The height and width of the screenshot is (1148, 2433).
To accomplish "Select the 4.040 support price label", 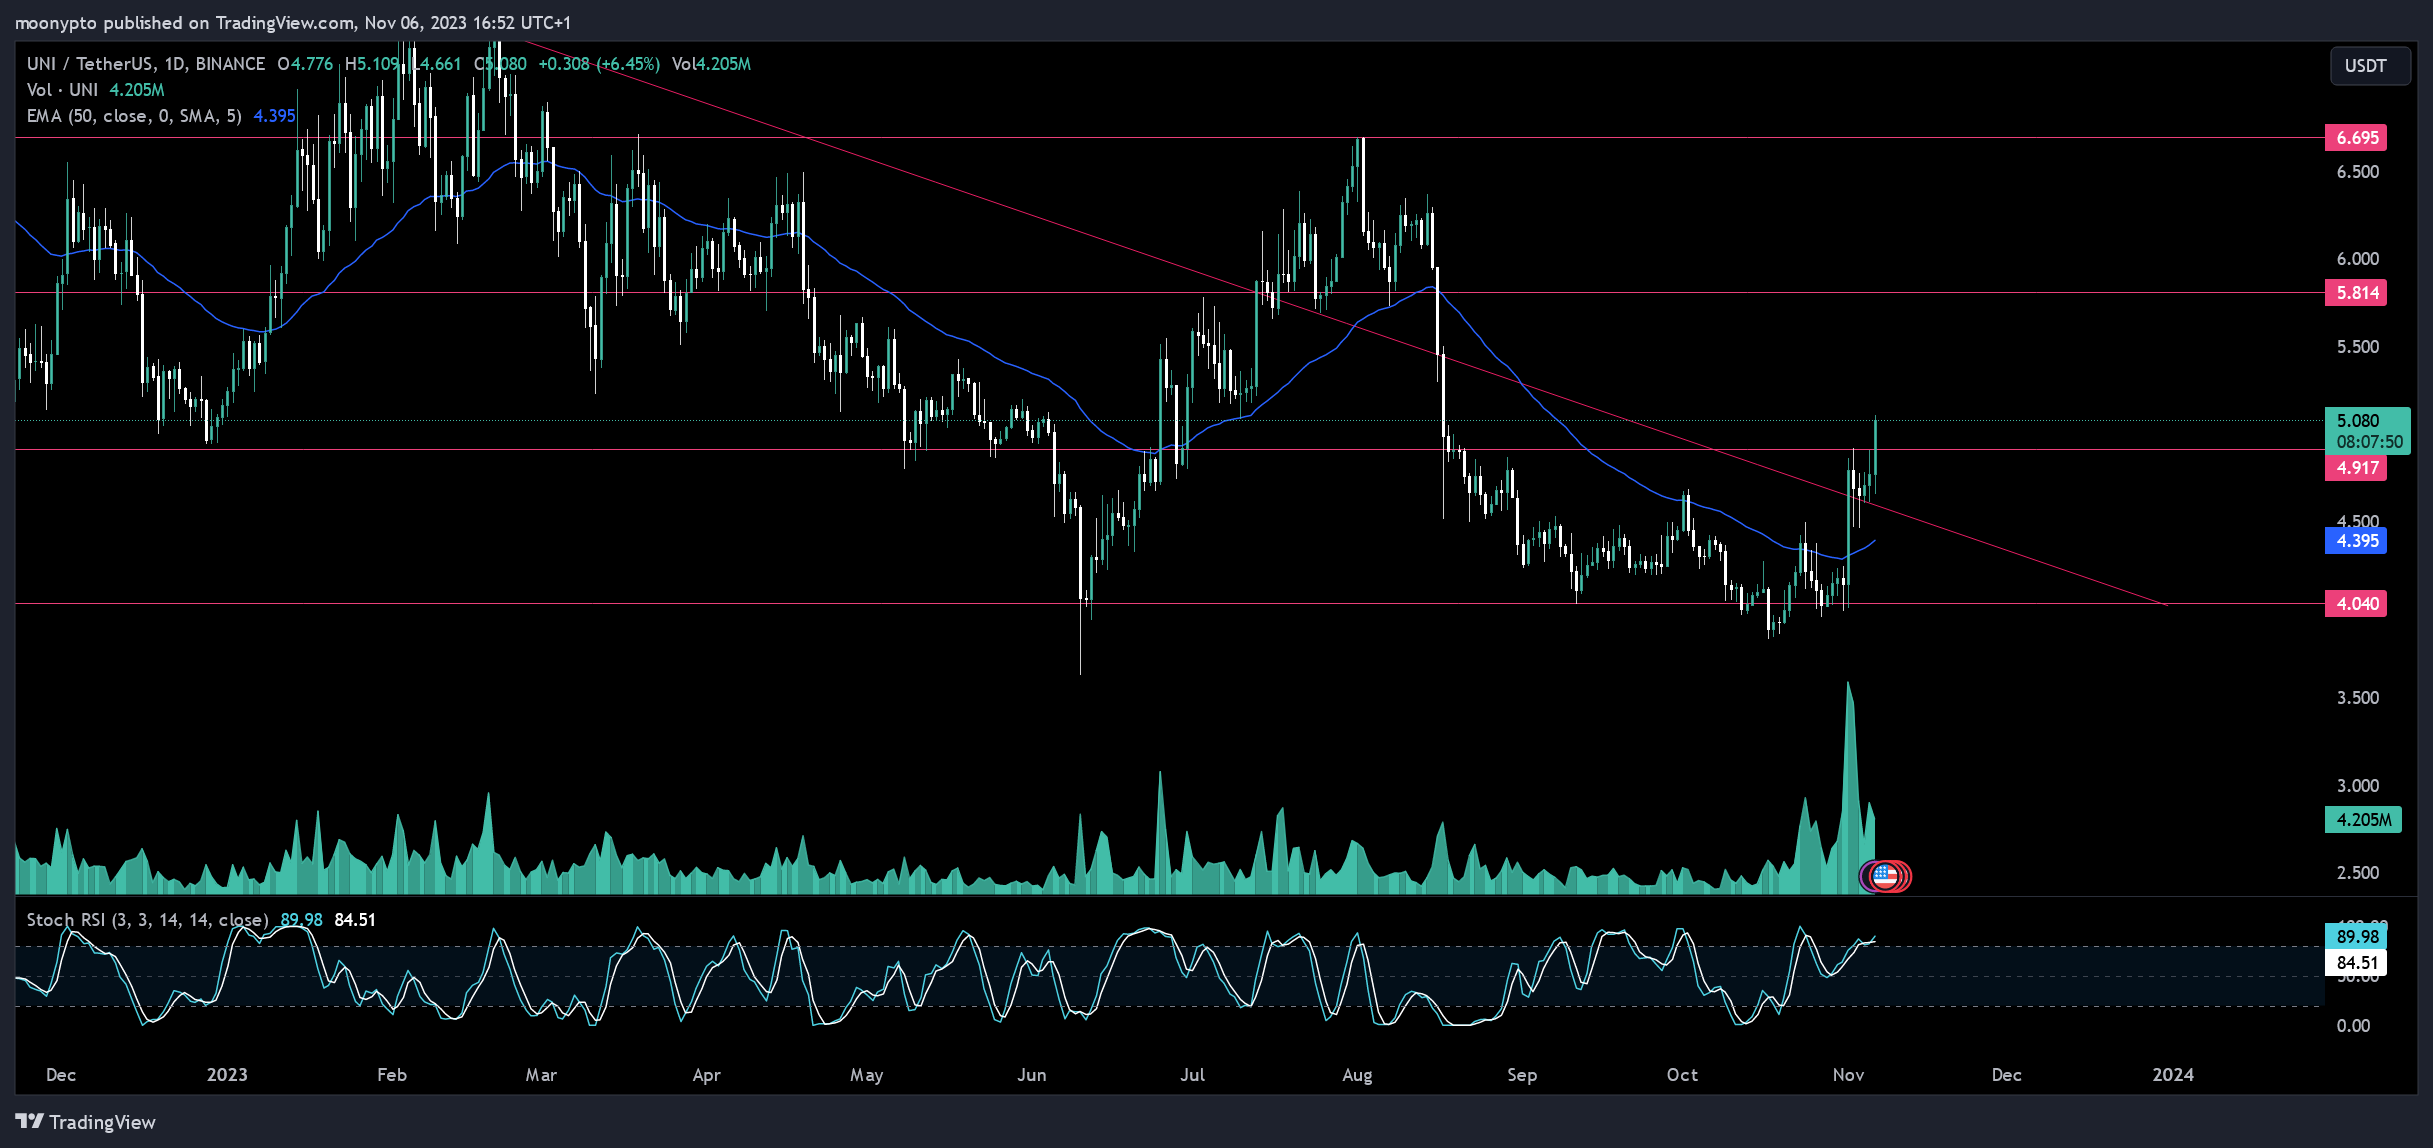I will coord(2356,604).
